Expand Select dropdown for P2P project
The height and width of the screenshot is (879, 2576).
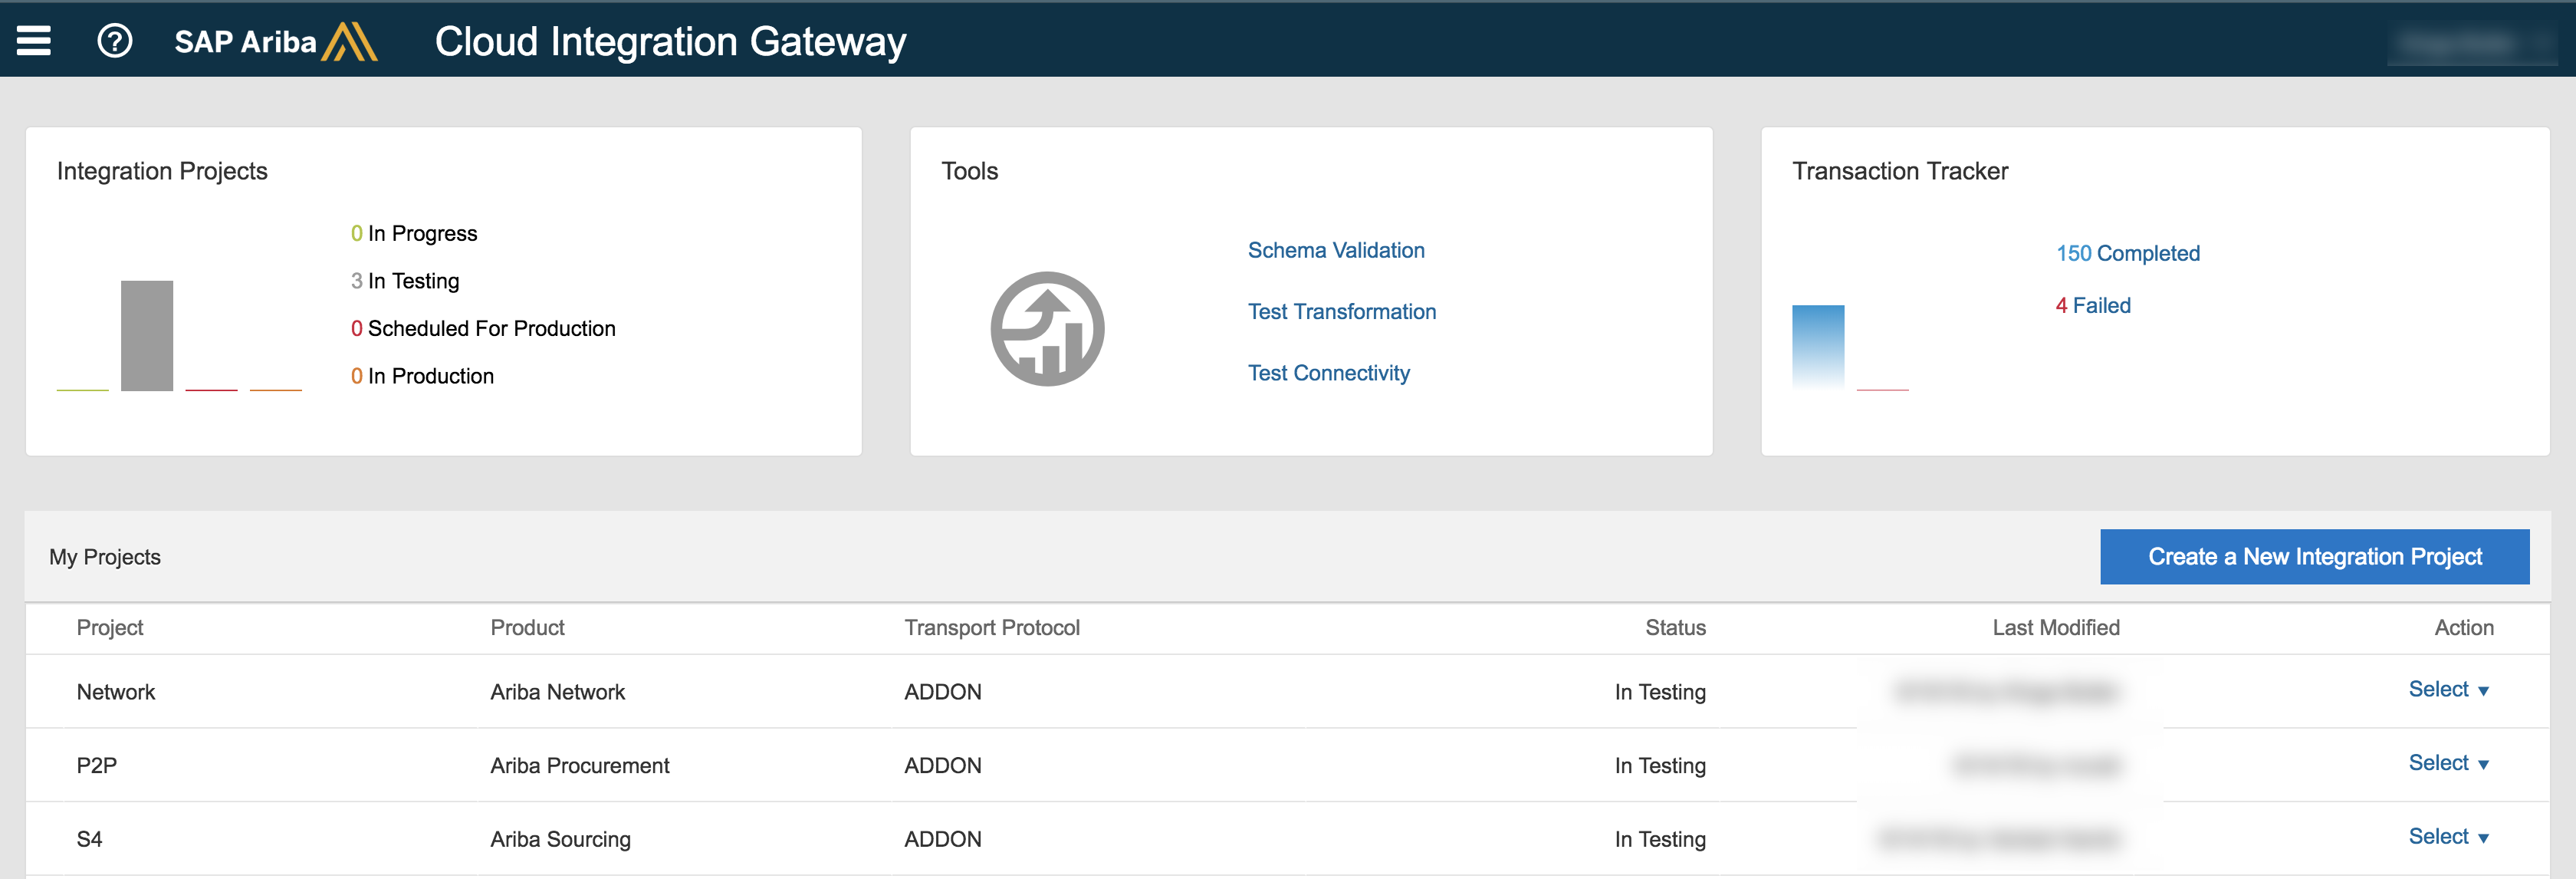point(2447,763)
